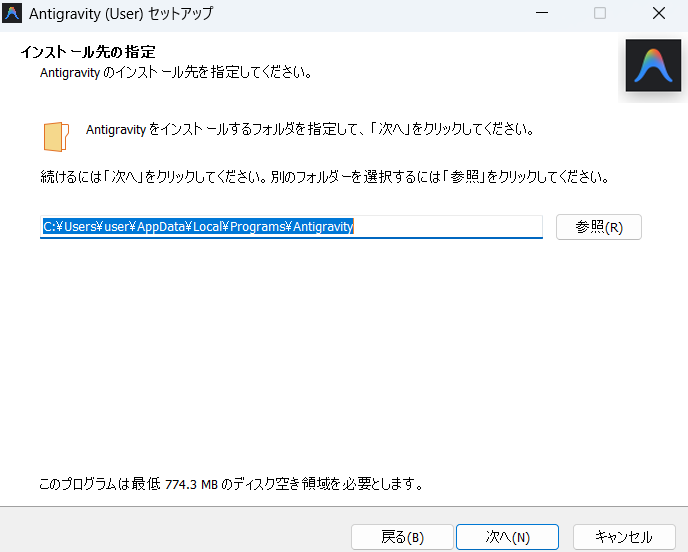688x552 pixels.
Task: Click empty space right of the path text in field
Action: point(450,227)
